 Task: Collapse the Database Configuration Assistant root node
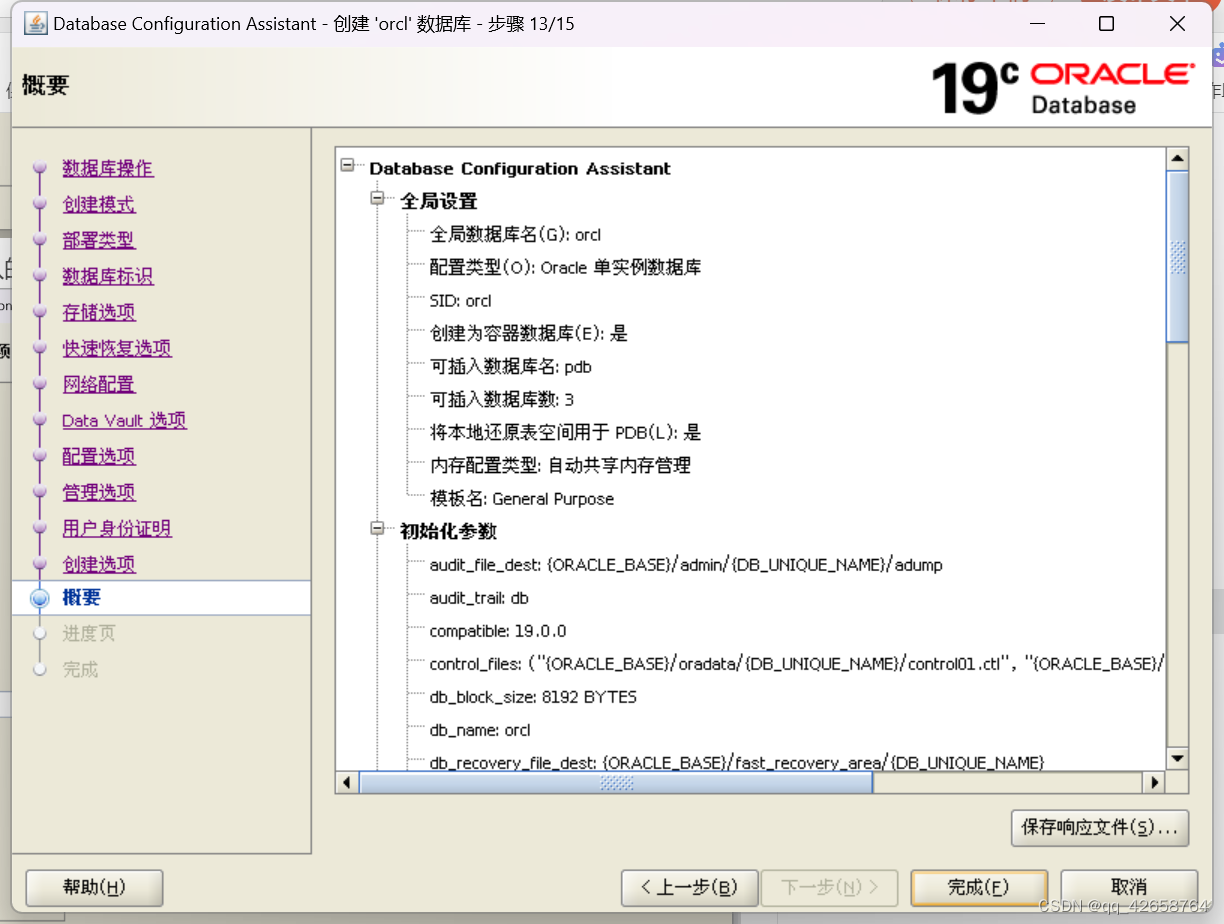pos(347,165)
